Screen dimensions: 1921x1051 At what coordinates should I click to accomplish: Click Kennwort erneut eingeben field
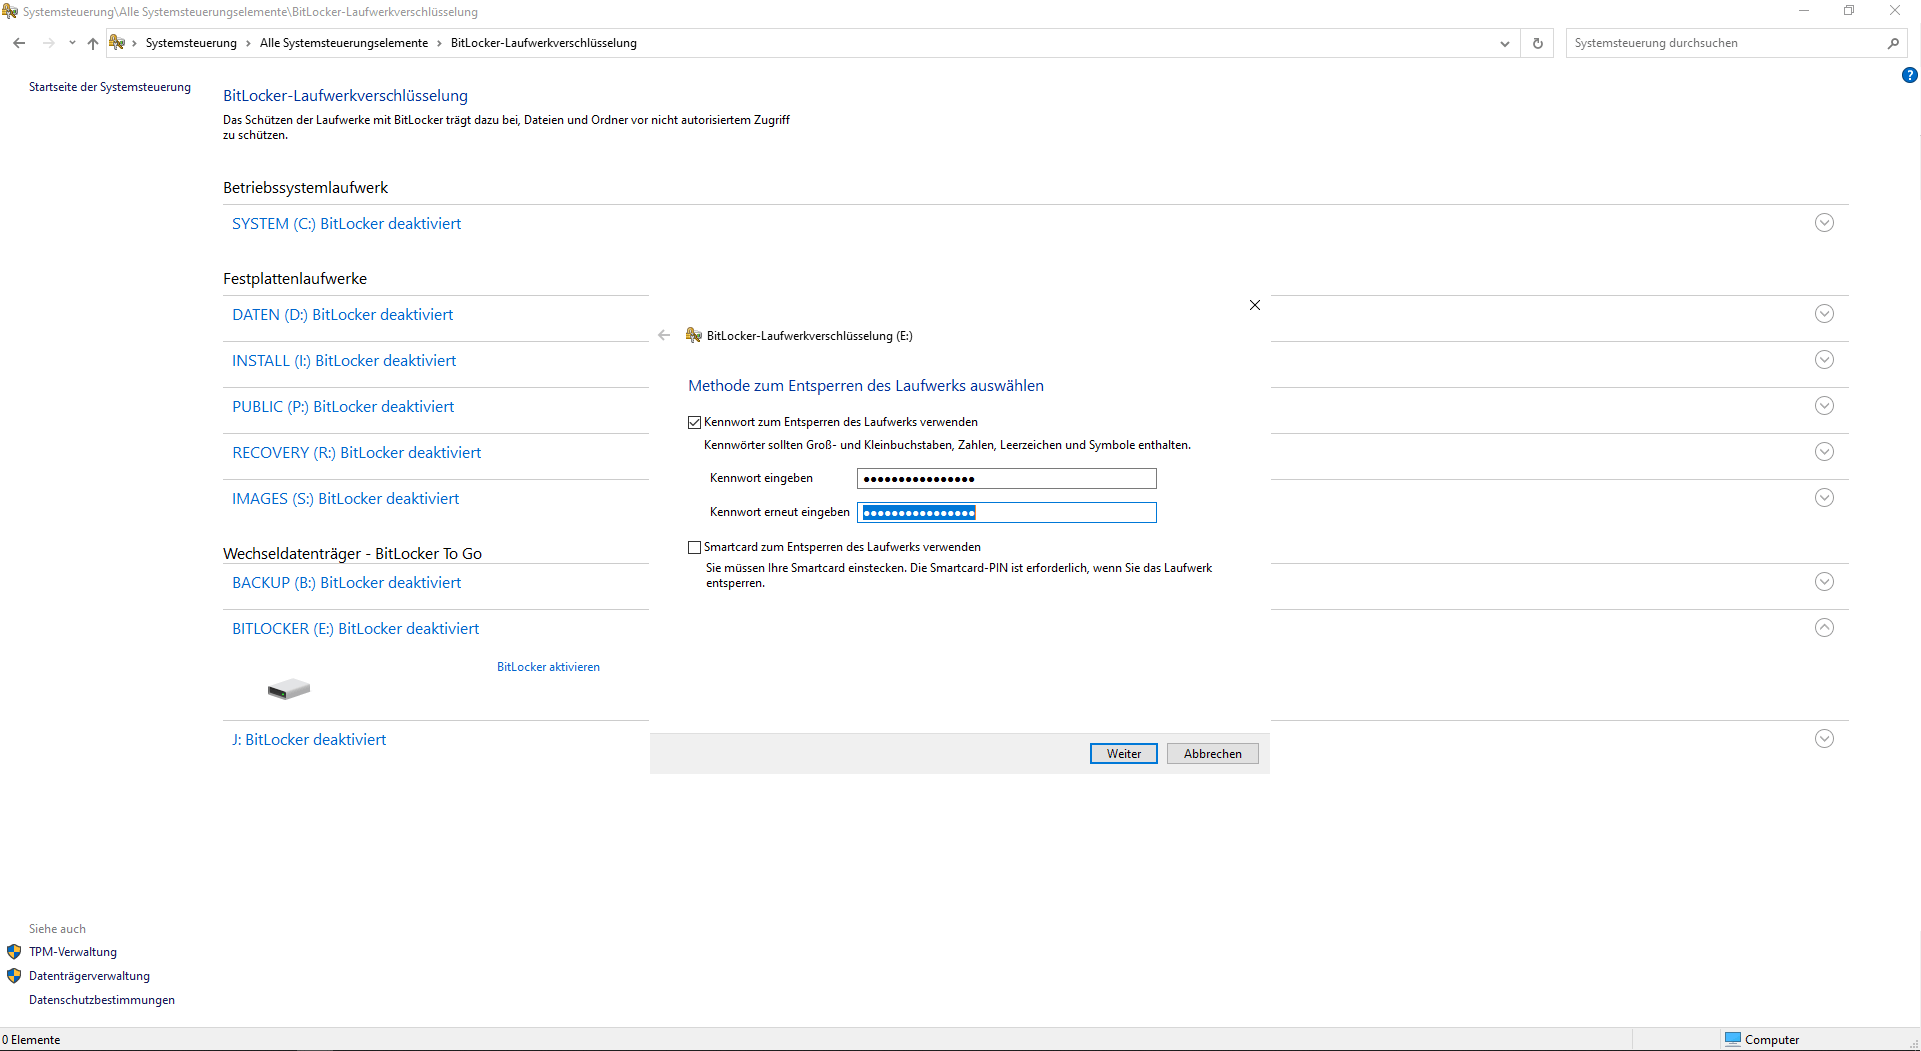tap(1006, 513)
